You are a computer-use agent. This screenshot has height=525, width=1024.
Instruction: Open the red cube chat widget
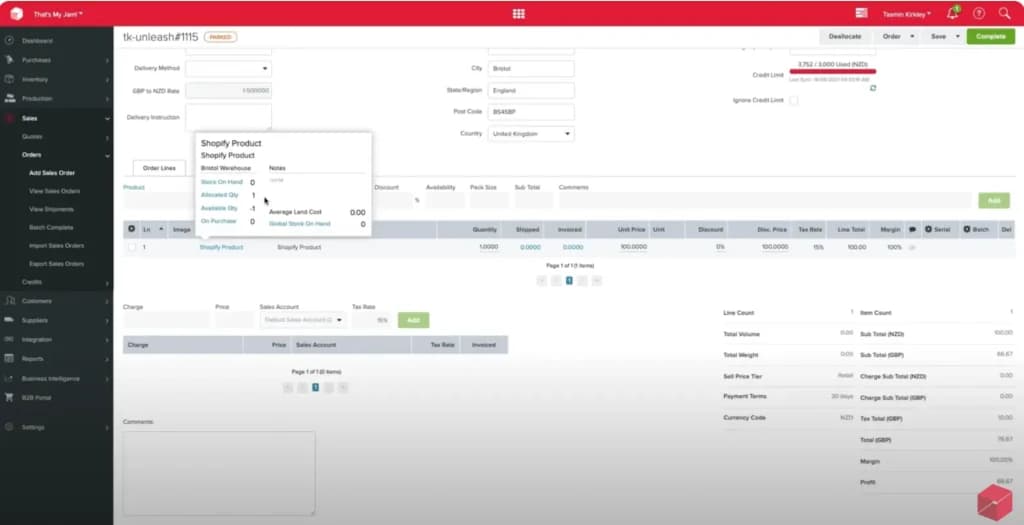[x=995, y=503]
